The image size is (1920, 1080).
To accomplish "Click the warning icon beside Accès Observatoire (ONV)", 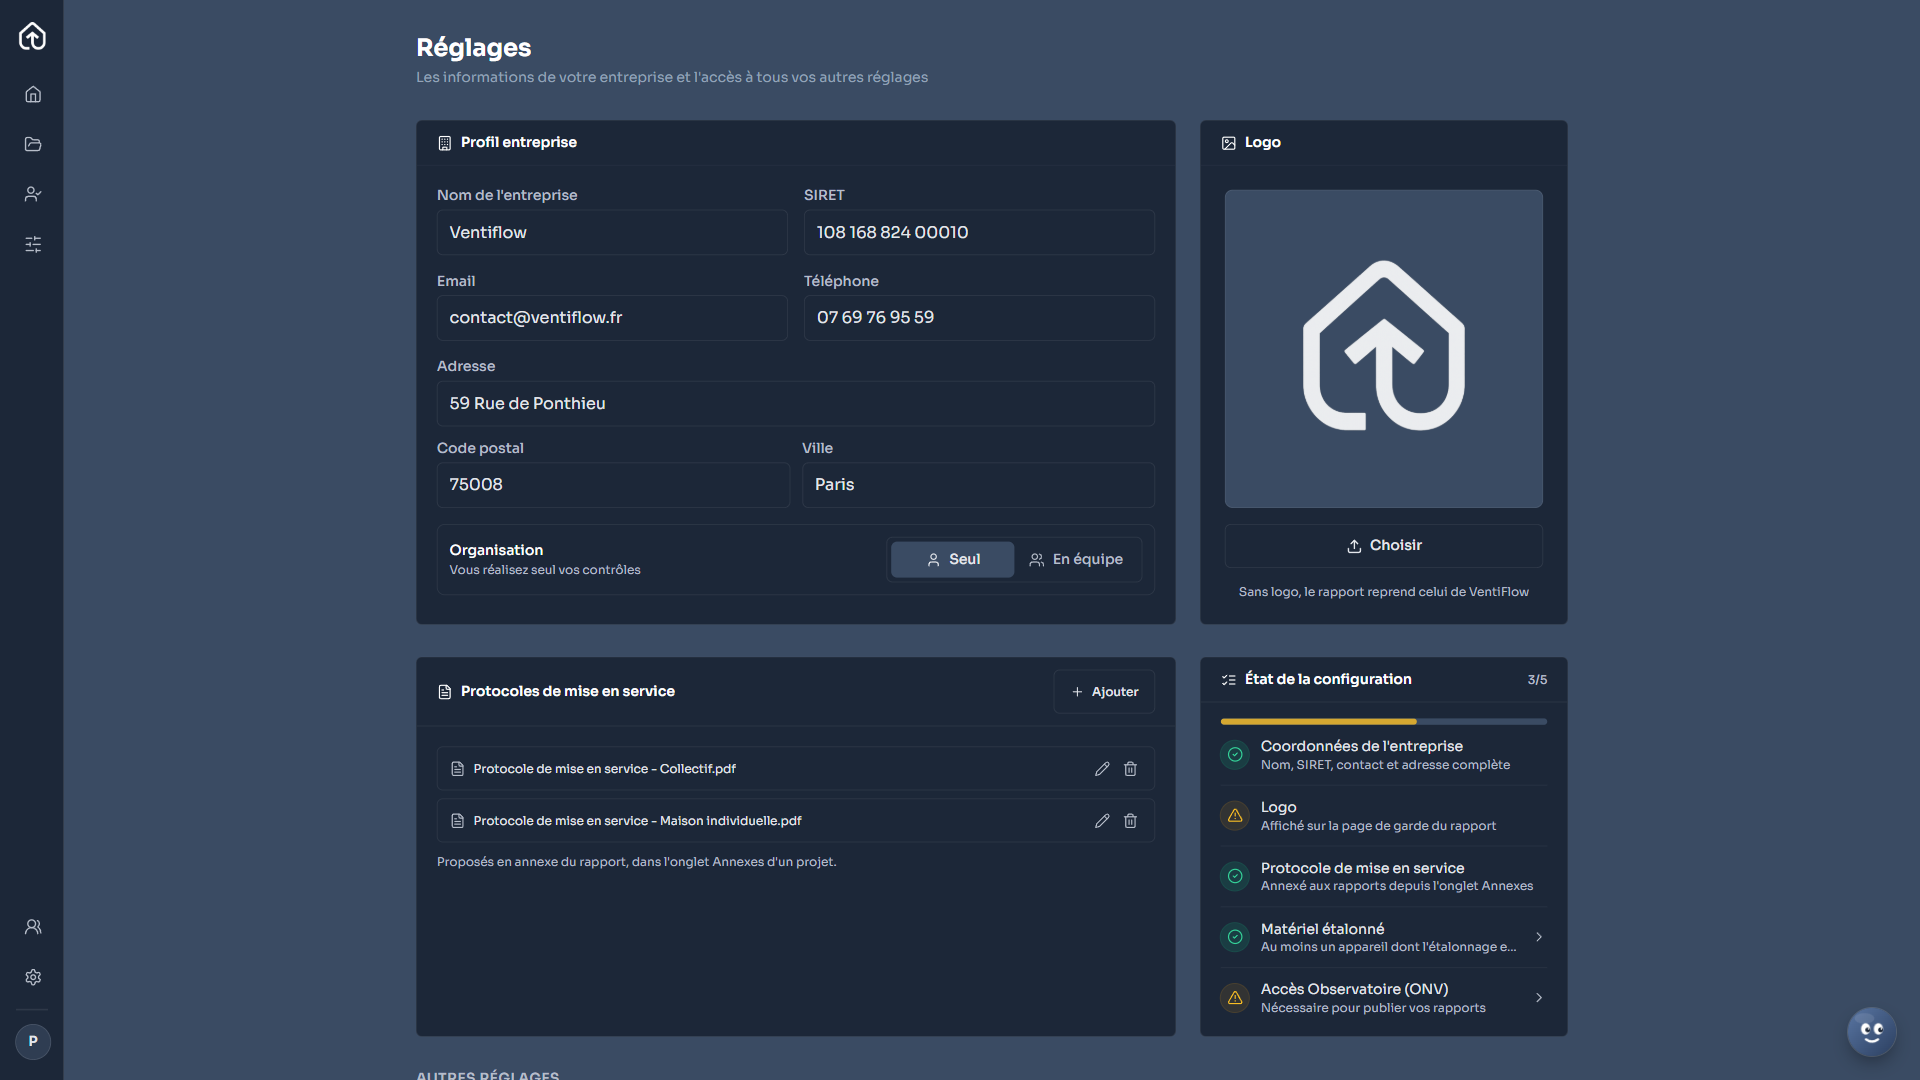I will [x=1235, y=998].
